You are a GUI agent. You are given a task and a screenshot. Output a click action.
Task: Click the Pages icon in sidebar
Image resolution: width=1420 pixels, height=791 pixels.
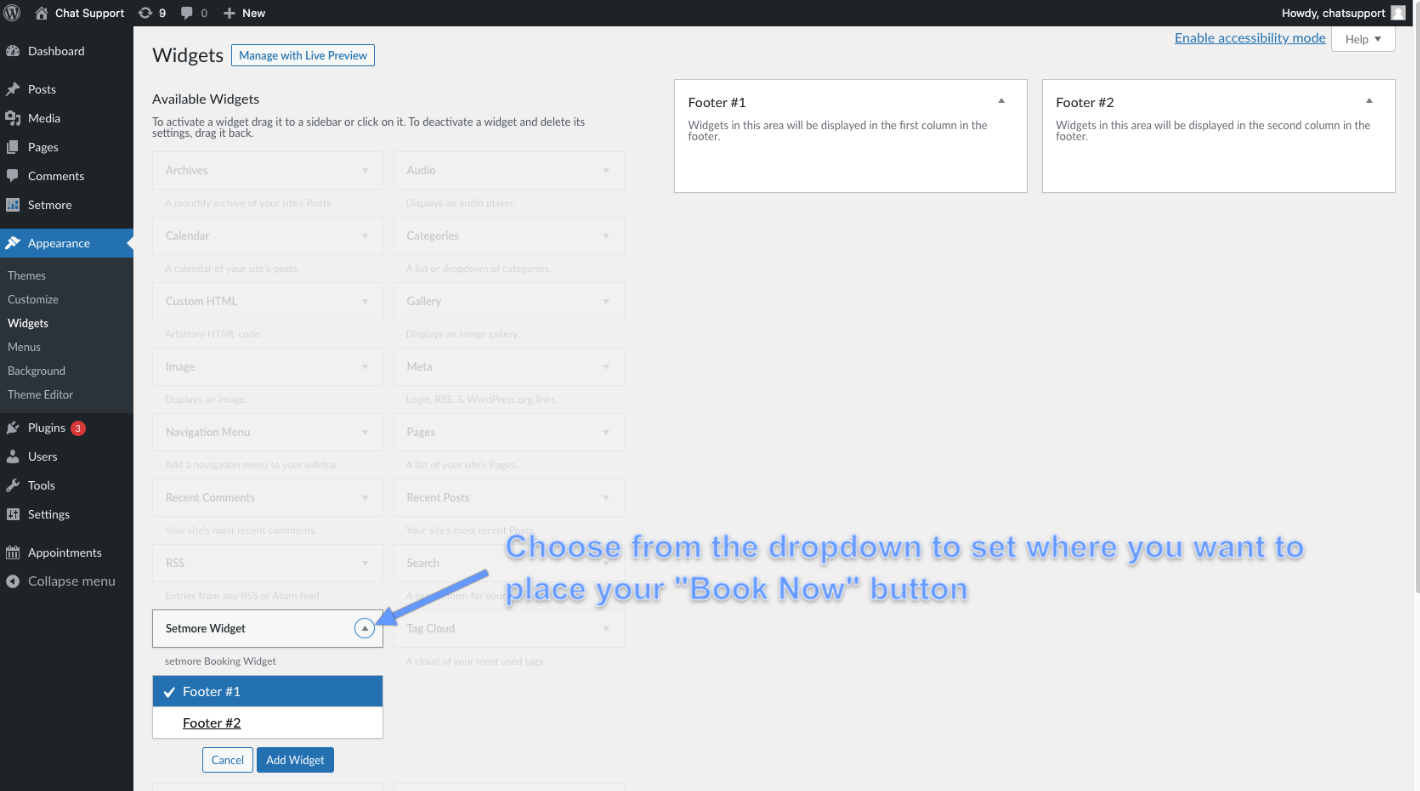point(13,147)
